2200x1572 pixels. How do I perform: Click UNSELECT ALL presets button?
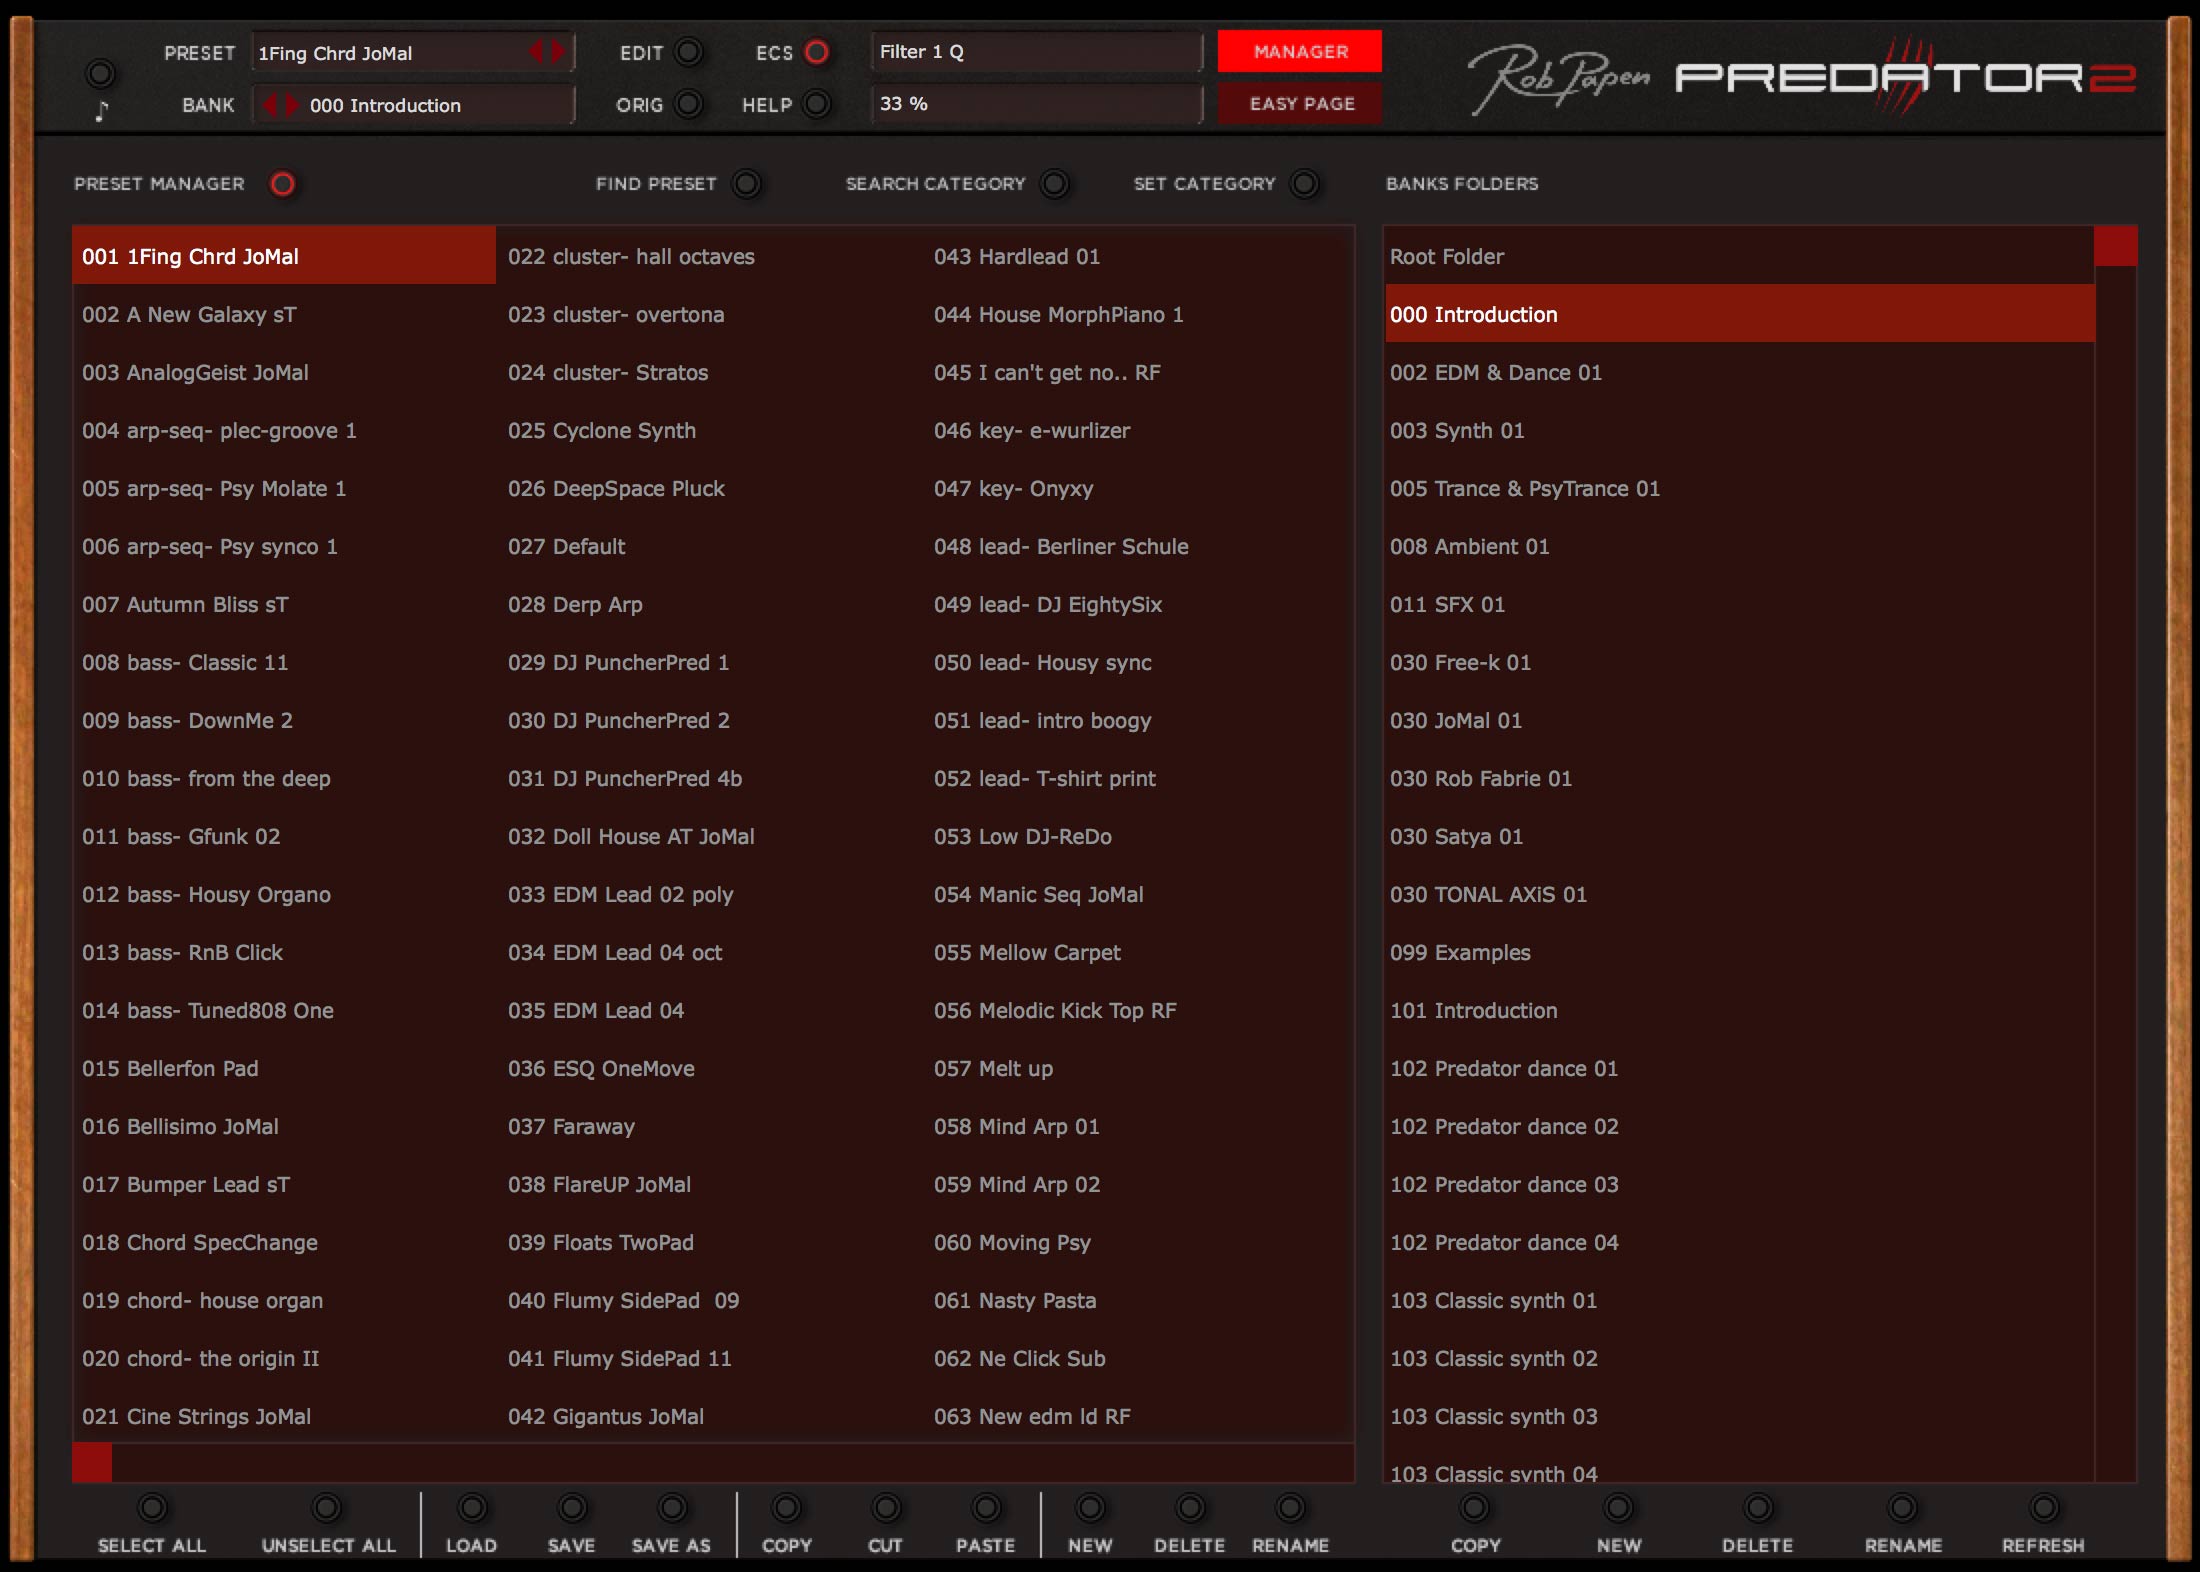(327, 1508)
